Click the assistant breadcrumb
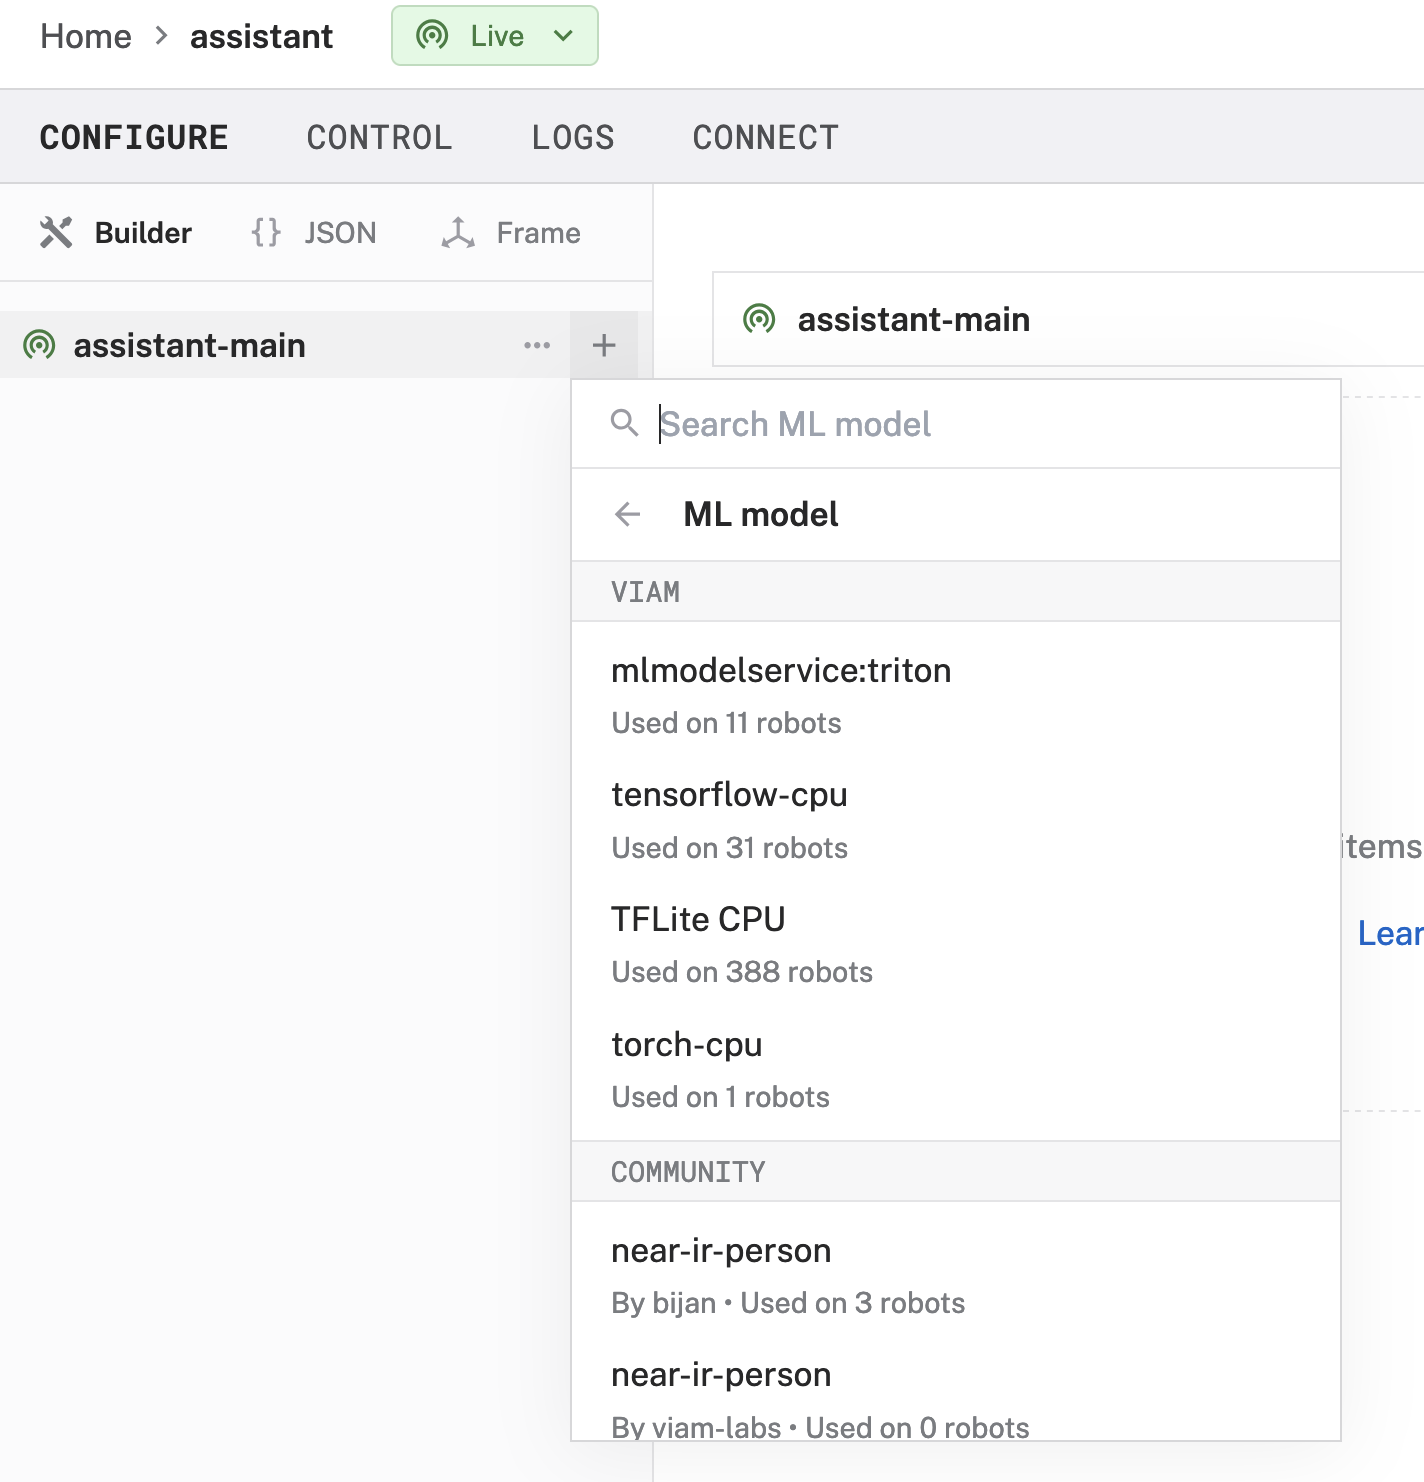Image resolution: width=1424 pixels, height=1482 pixels. (x=262, y=36)
